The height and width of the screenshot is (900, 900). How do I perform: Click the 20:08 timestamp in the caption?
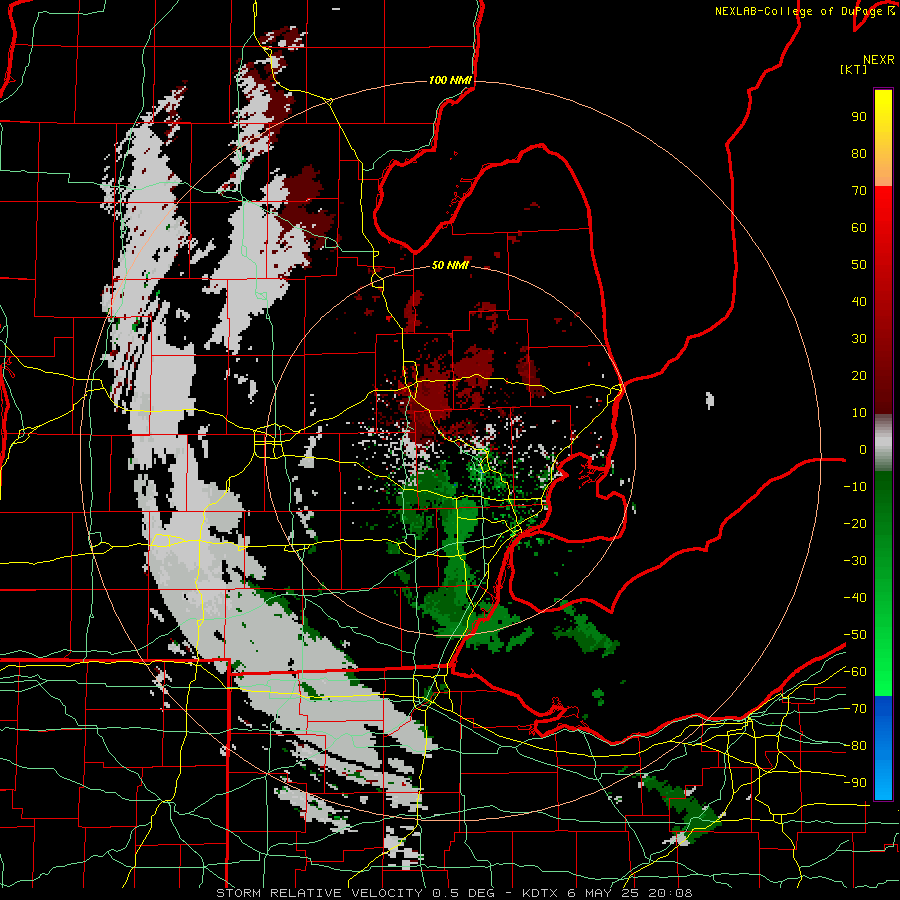(x=669, y=893)
